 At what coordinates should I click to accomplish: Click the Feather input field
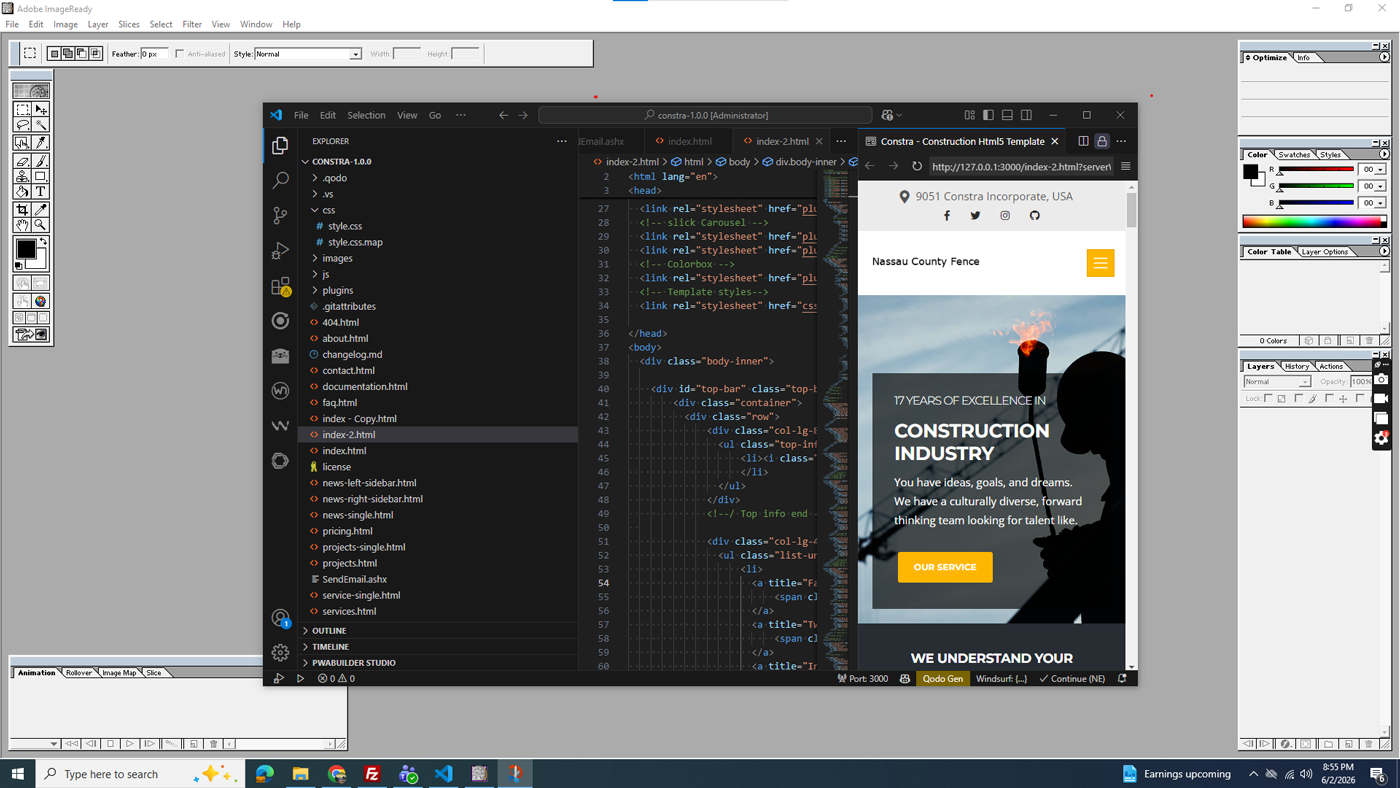click(x=154, y=54)
